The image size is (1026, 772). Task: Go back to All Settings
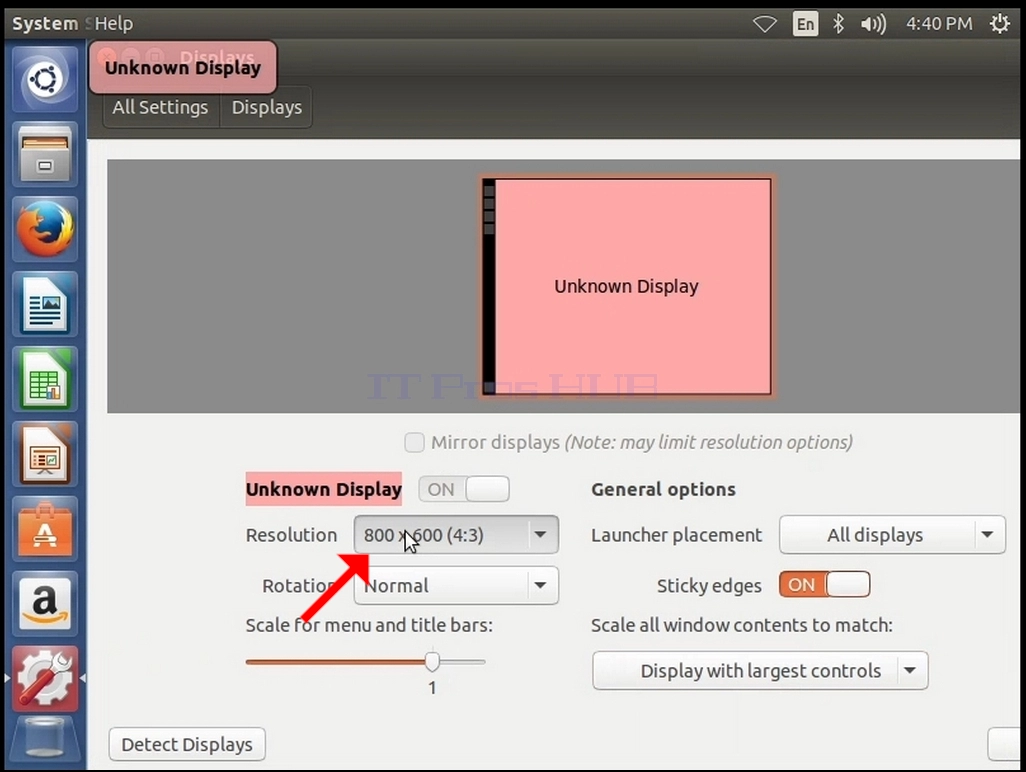click(x=160, y=107)
